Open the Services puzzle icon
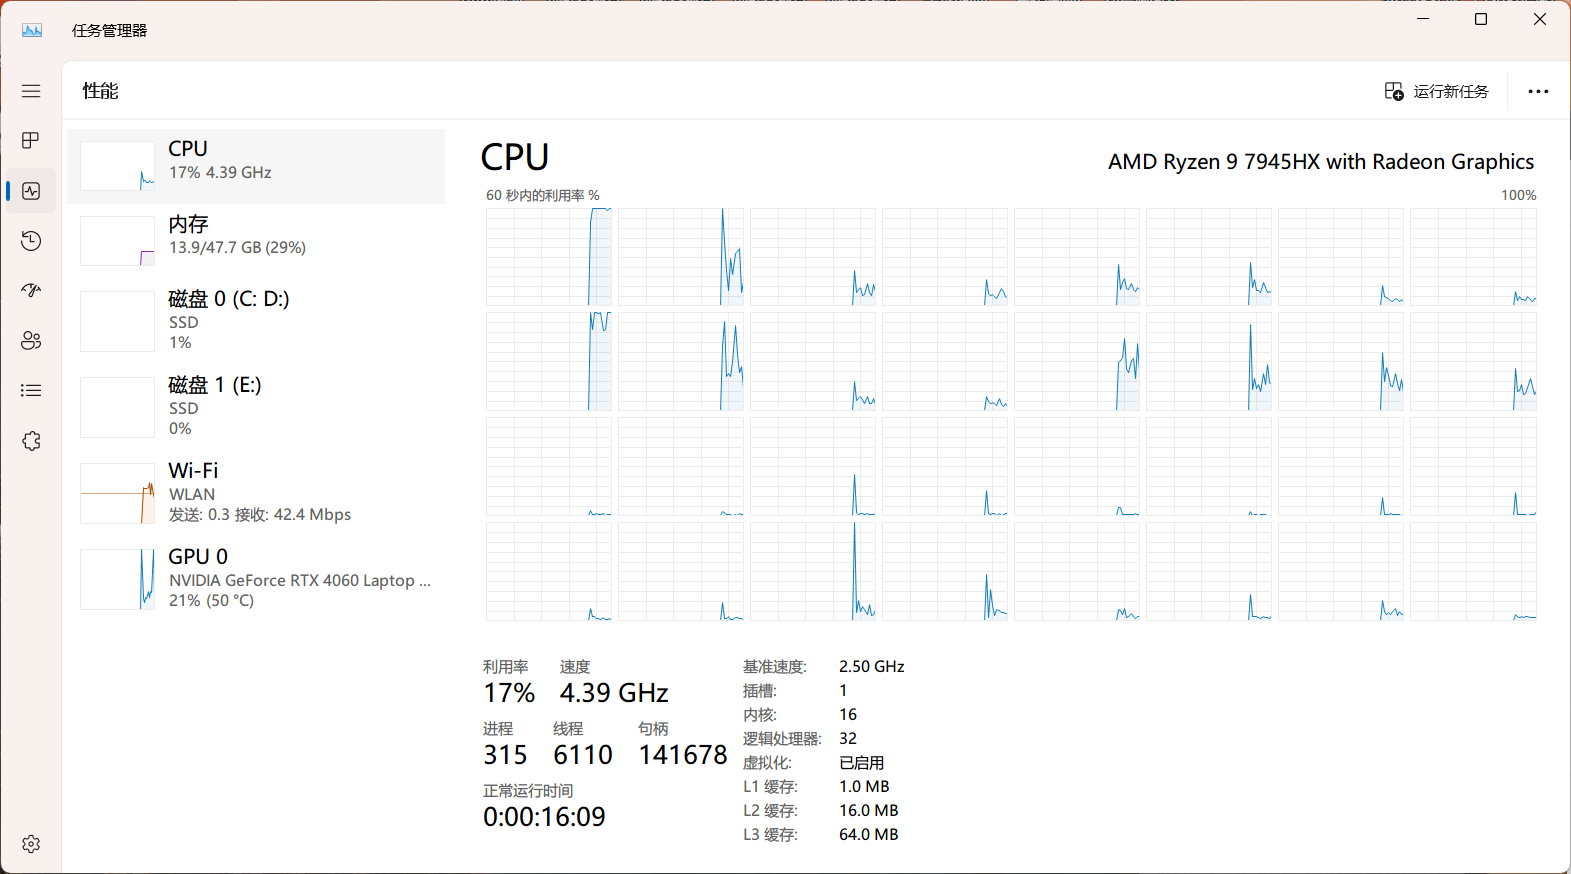 (31, 441)
